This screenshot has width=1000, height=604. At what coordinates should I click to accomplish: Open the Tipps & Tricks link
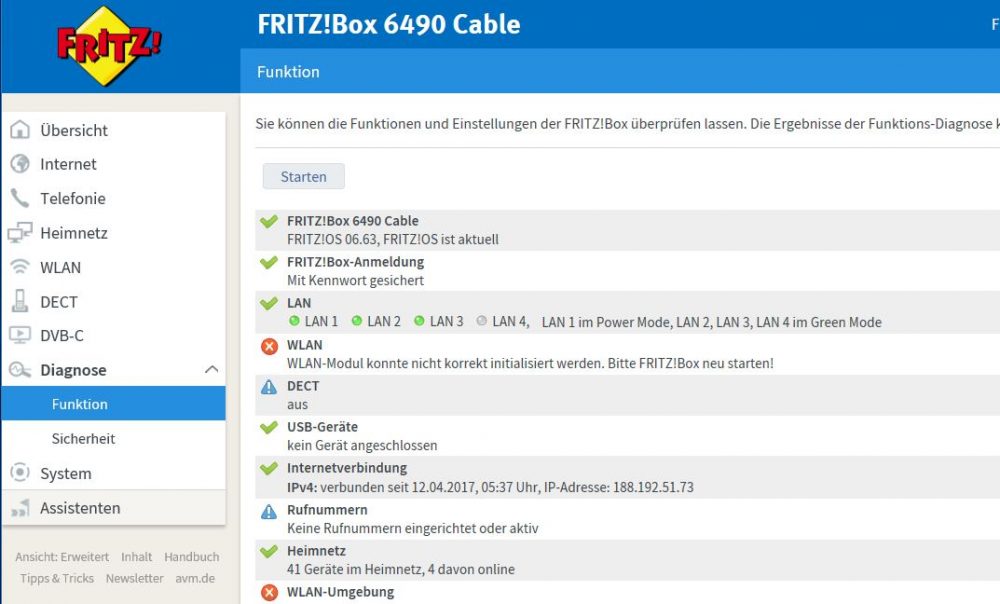[57, 578]
